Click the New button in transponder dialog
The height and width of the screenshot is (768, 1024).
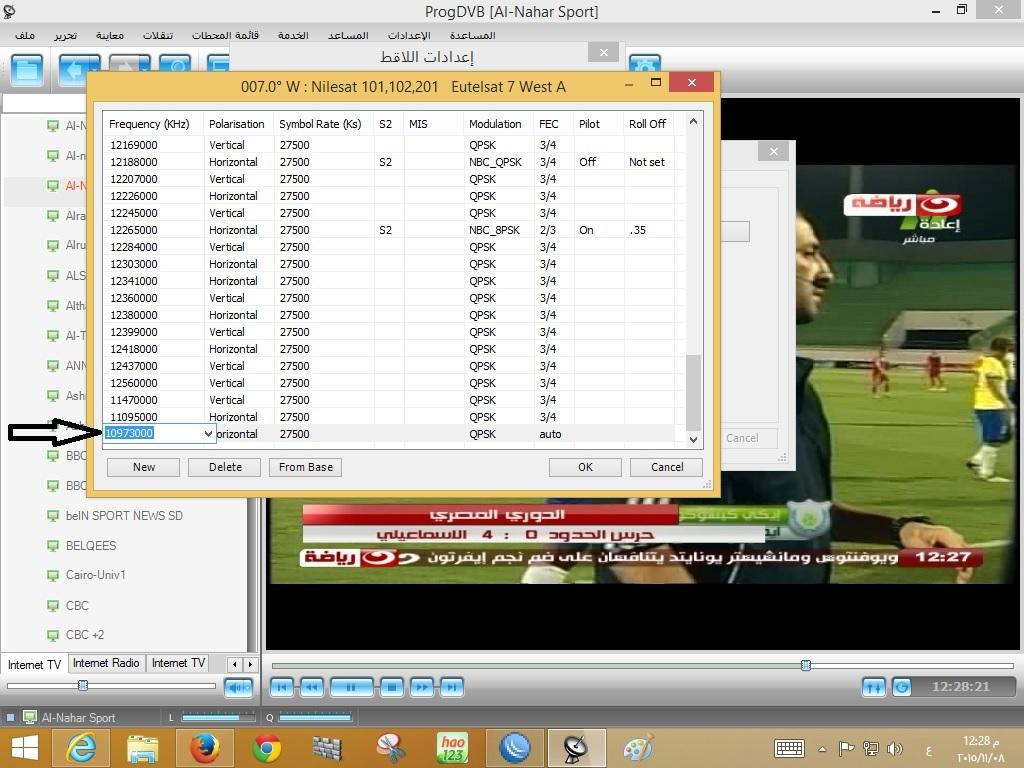pyautogui.click(x=144, y=467)
